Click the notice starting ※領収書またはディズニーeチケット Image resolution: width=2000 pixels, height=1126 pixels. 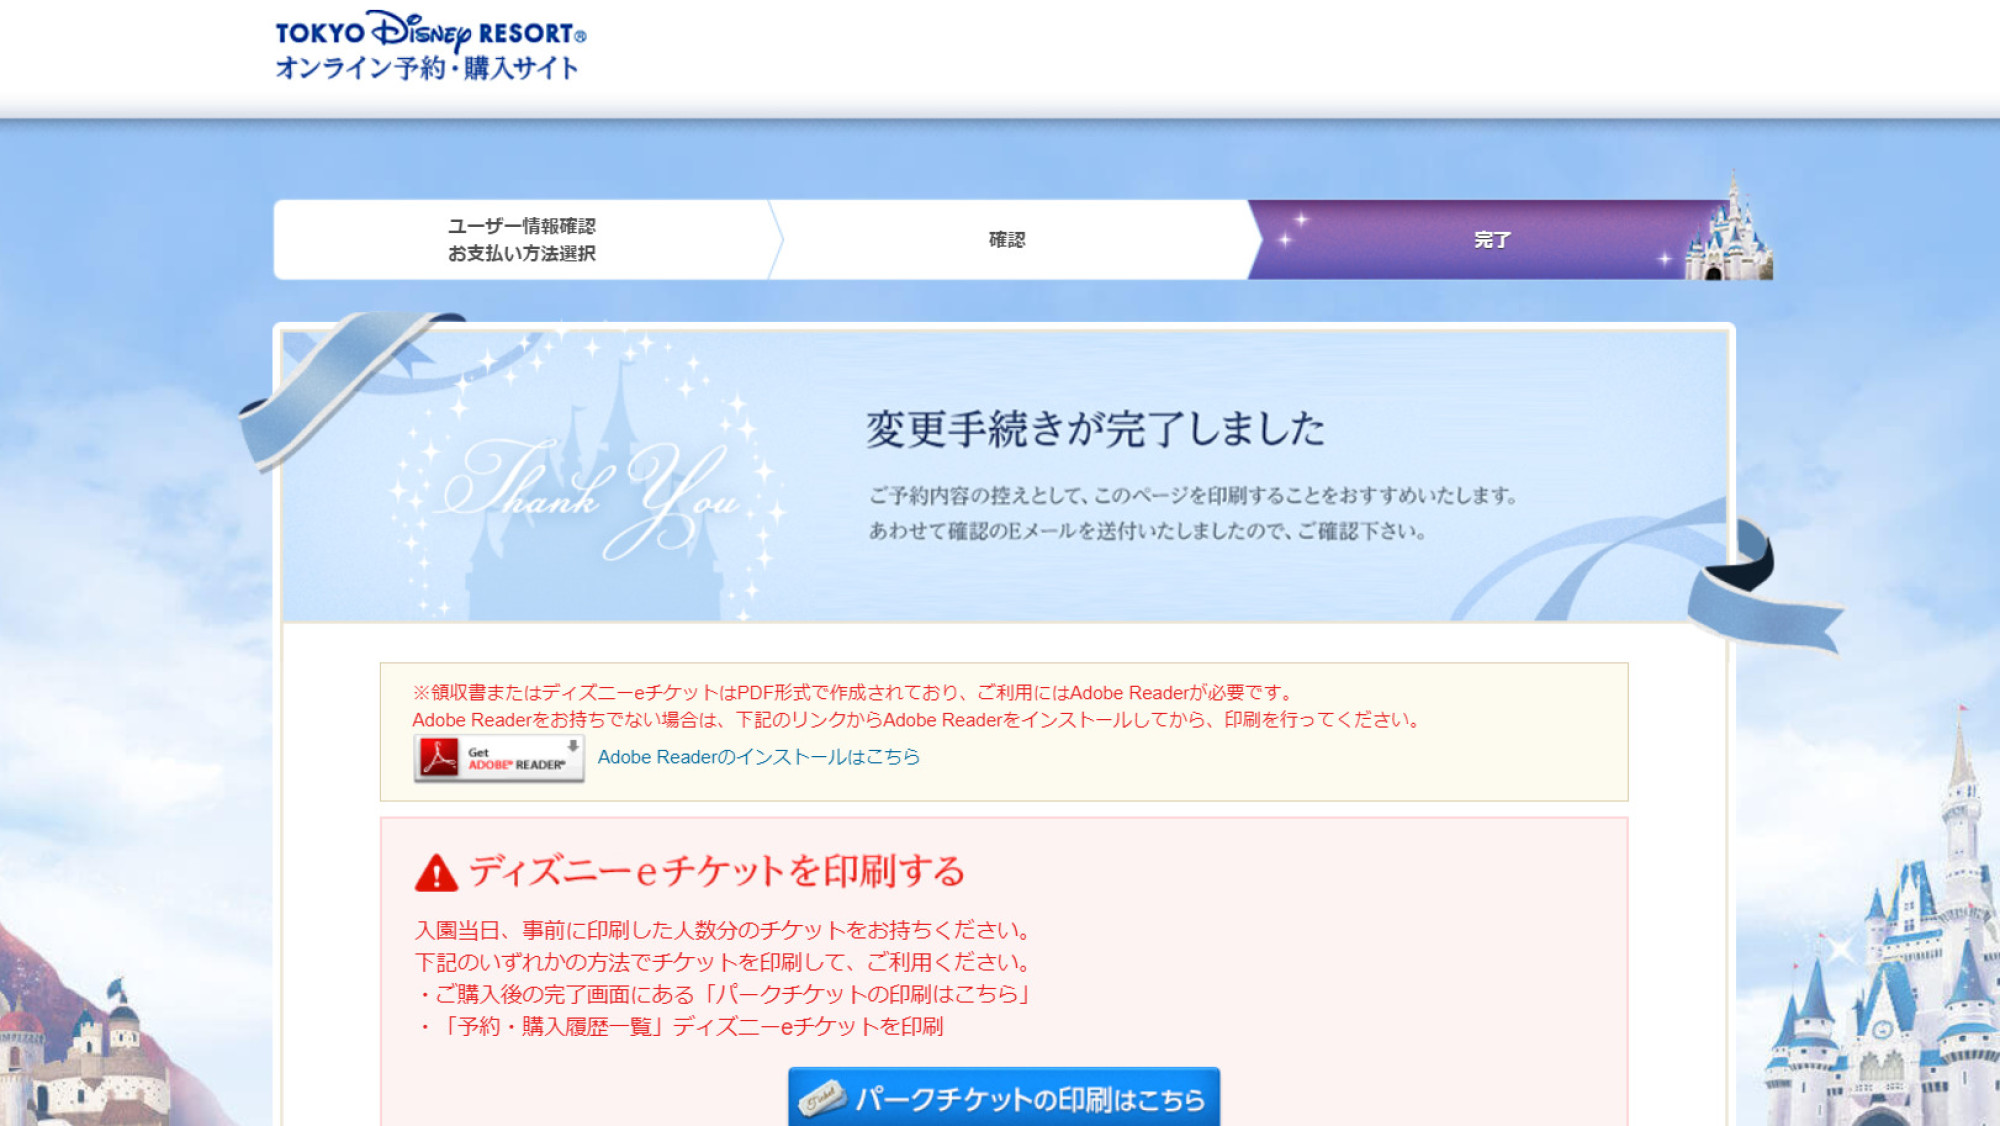tap(854, 692)
